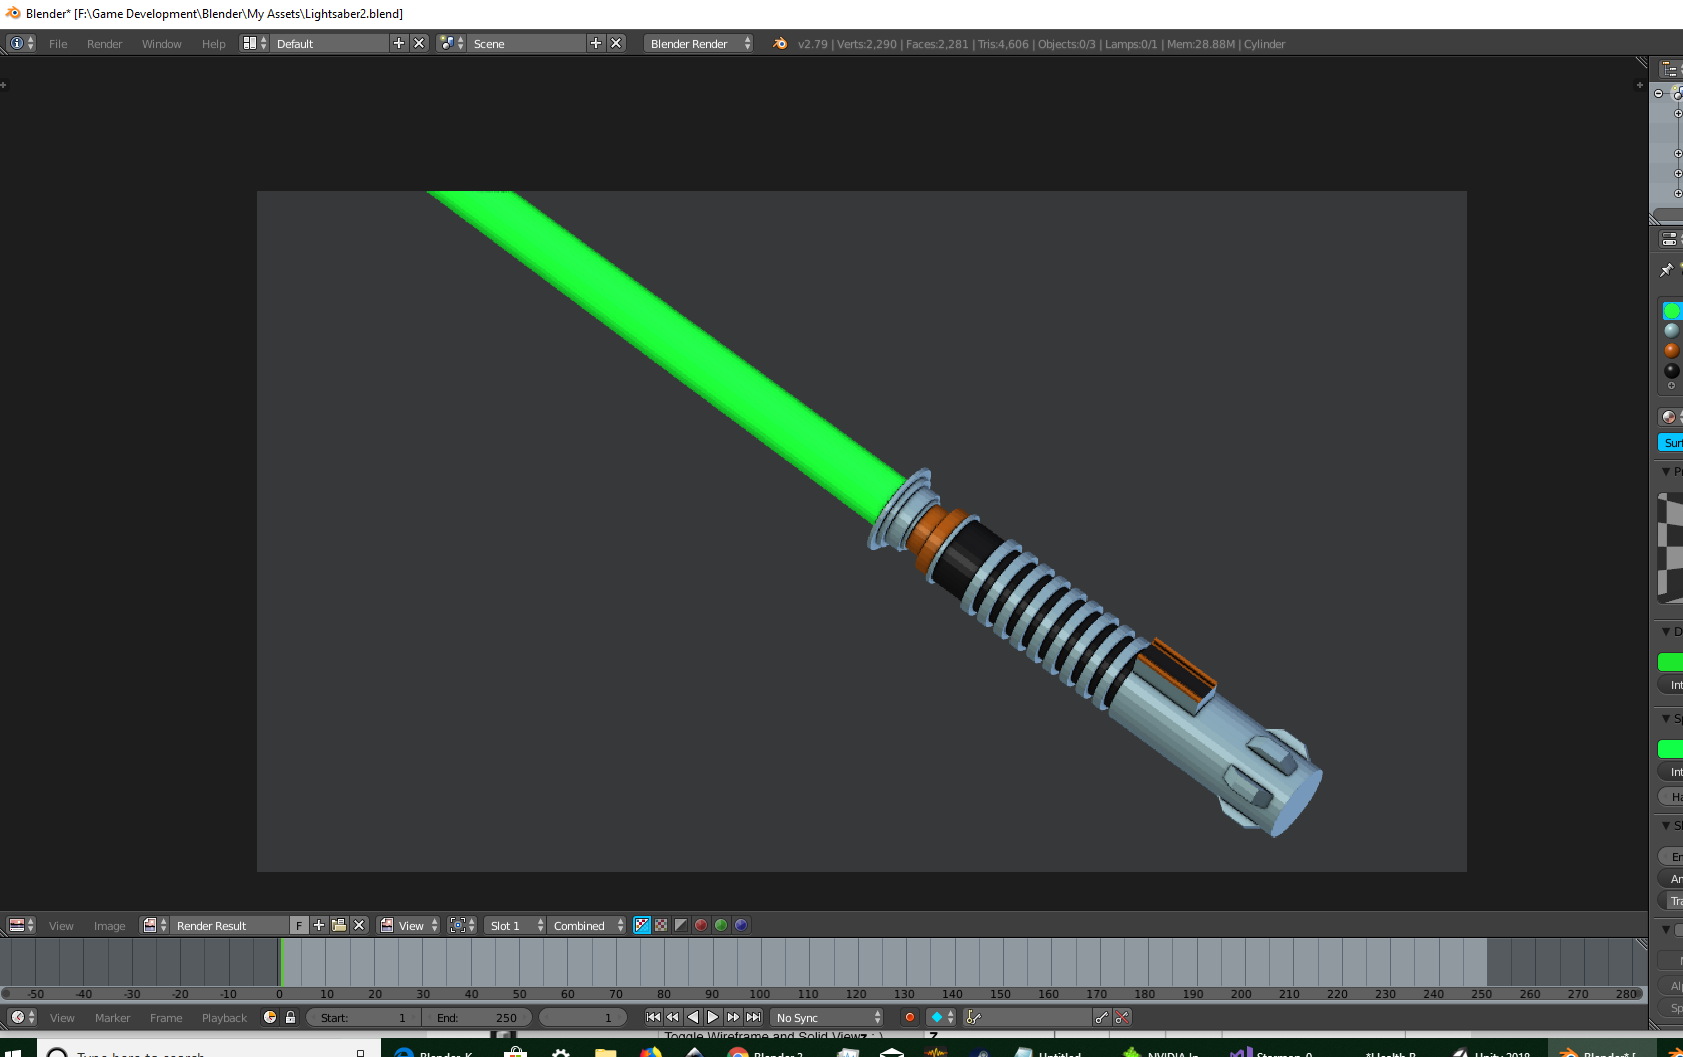Open image file with folder icon
1683x1057 pixels.
(x=339, y=925)
